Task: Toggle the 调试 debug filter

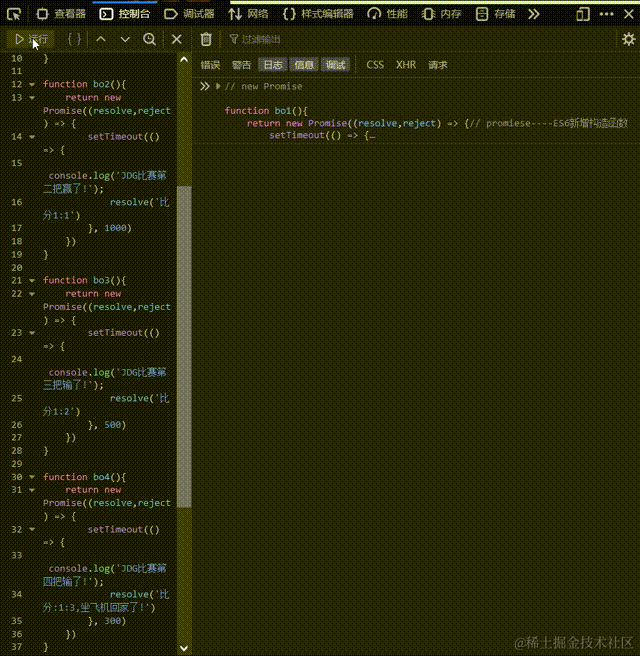Action: [x=335, y=65]
